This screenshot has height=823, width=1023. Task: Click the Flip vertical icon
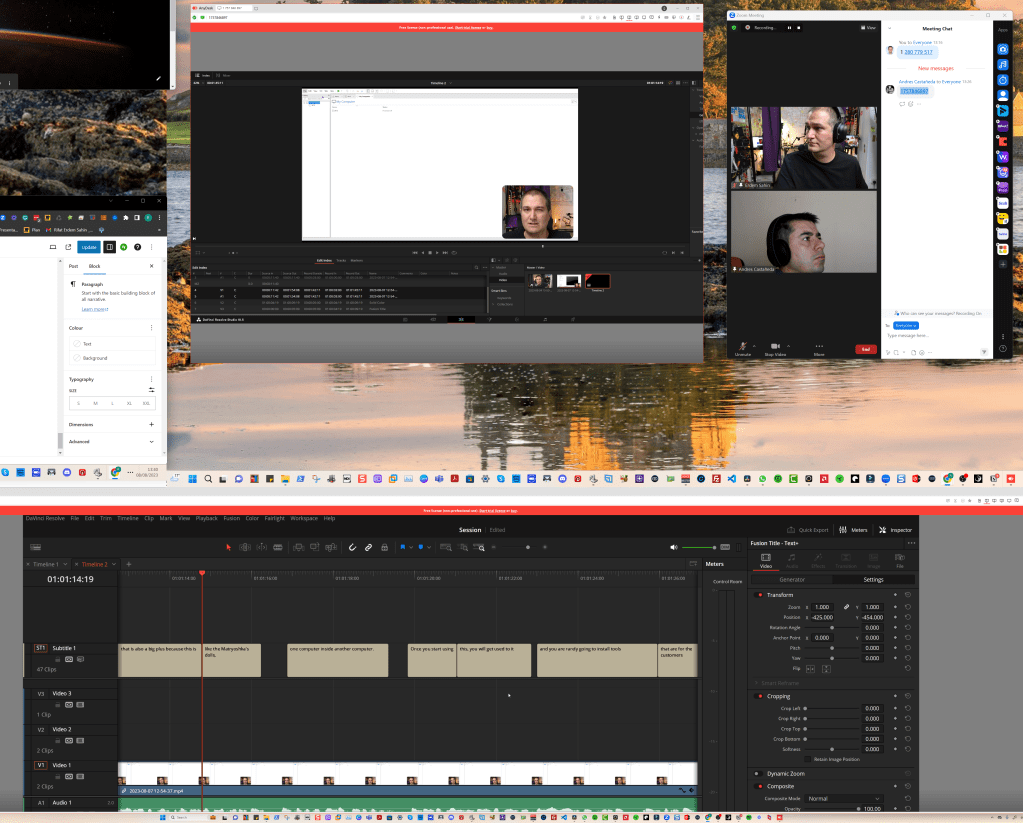click(x=826, y=669)
